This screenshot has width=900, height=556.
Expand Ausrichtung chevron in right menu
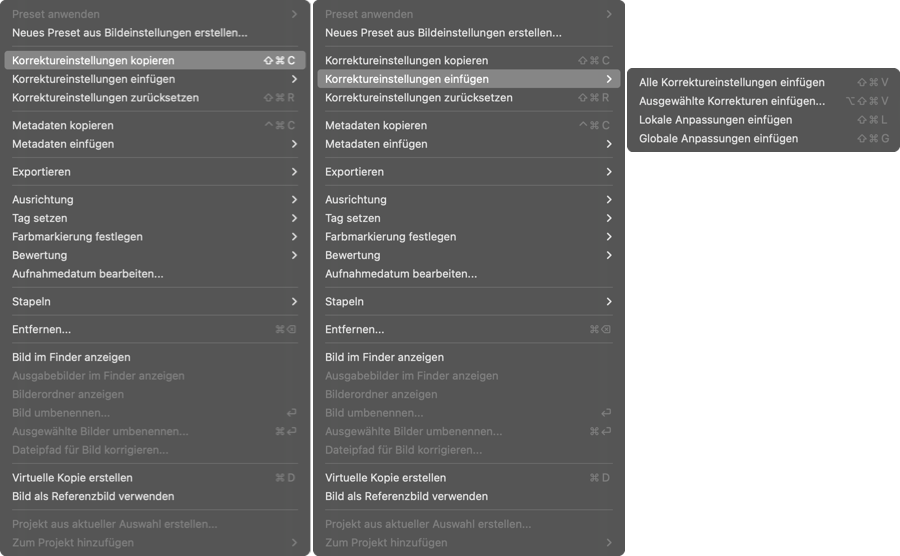(x=608, y=200)
